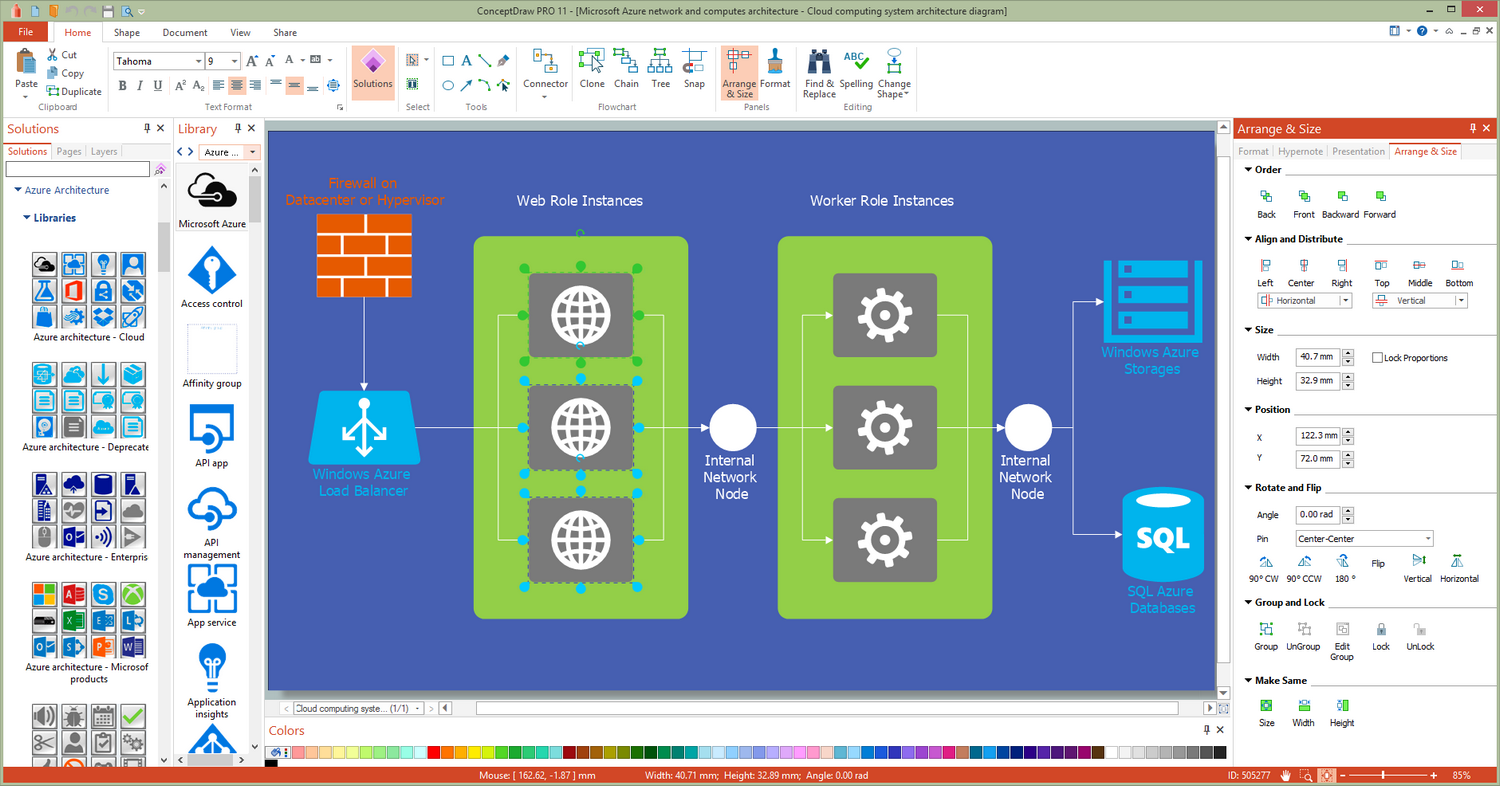Toggle Italic text formatting

(x=140, y=86)
